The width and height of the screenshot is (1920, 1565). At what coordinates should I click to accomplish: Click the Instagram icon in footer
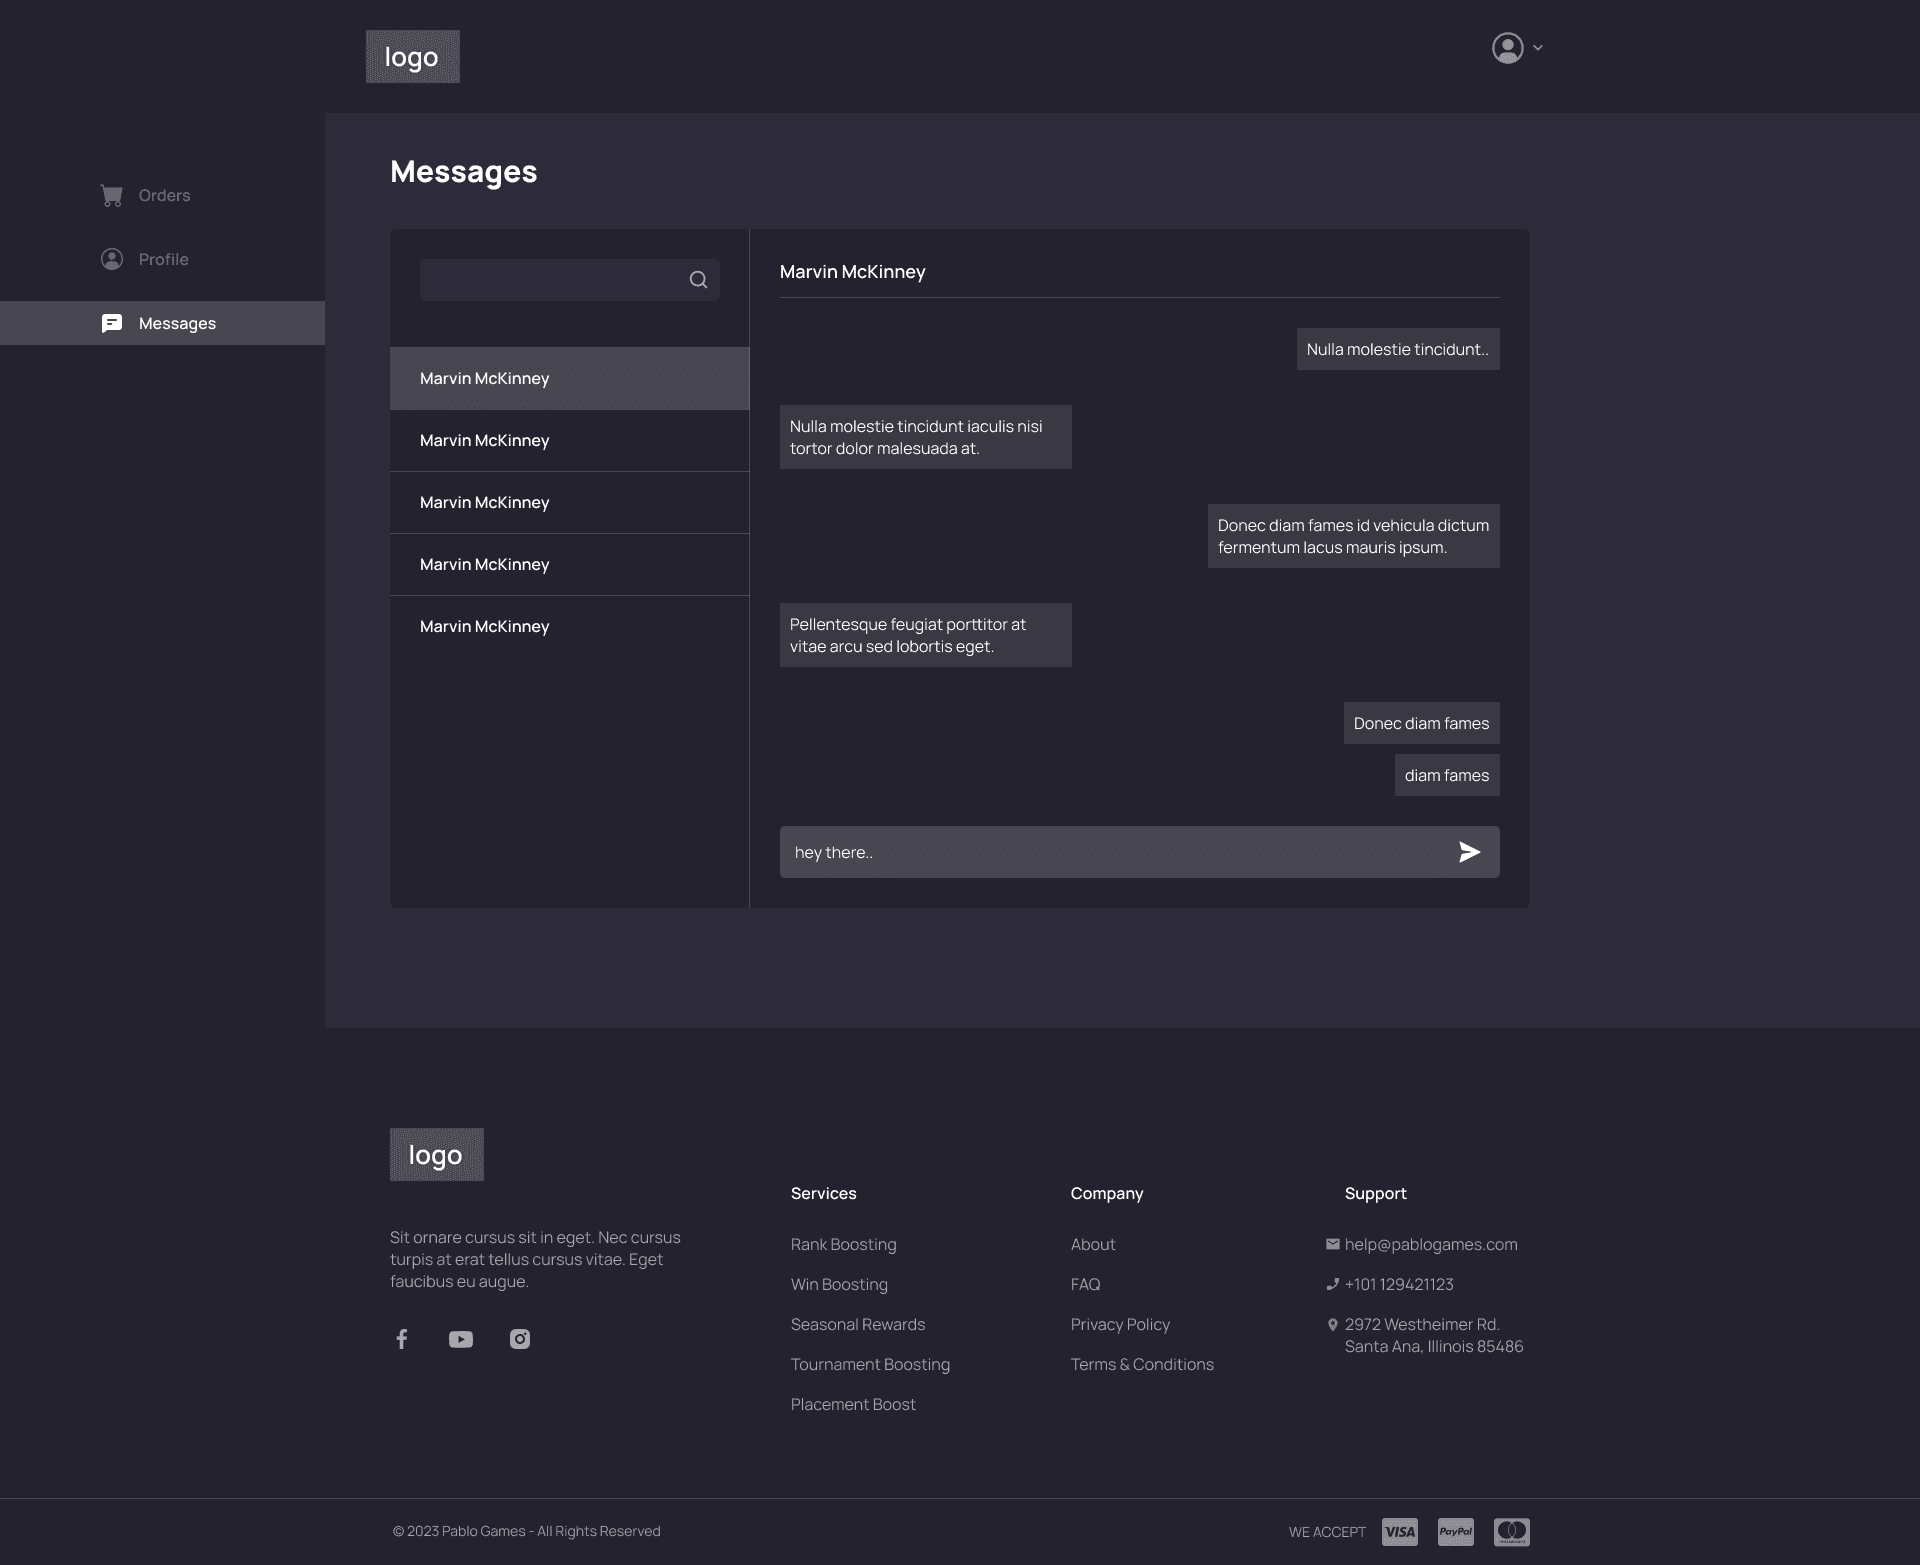[520, 1339]
